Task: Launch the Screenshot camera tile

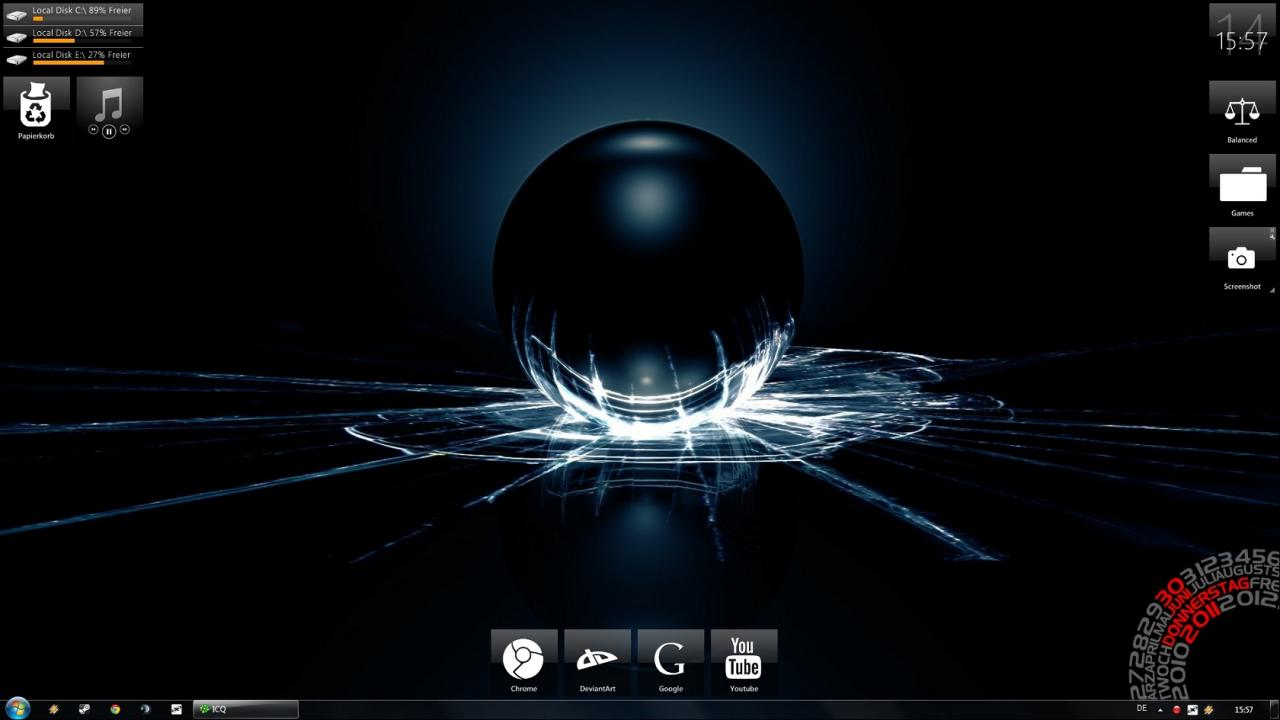Action: coord(1242,258)
